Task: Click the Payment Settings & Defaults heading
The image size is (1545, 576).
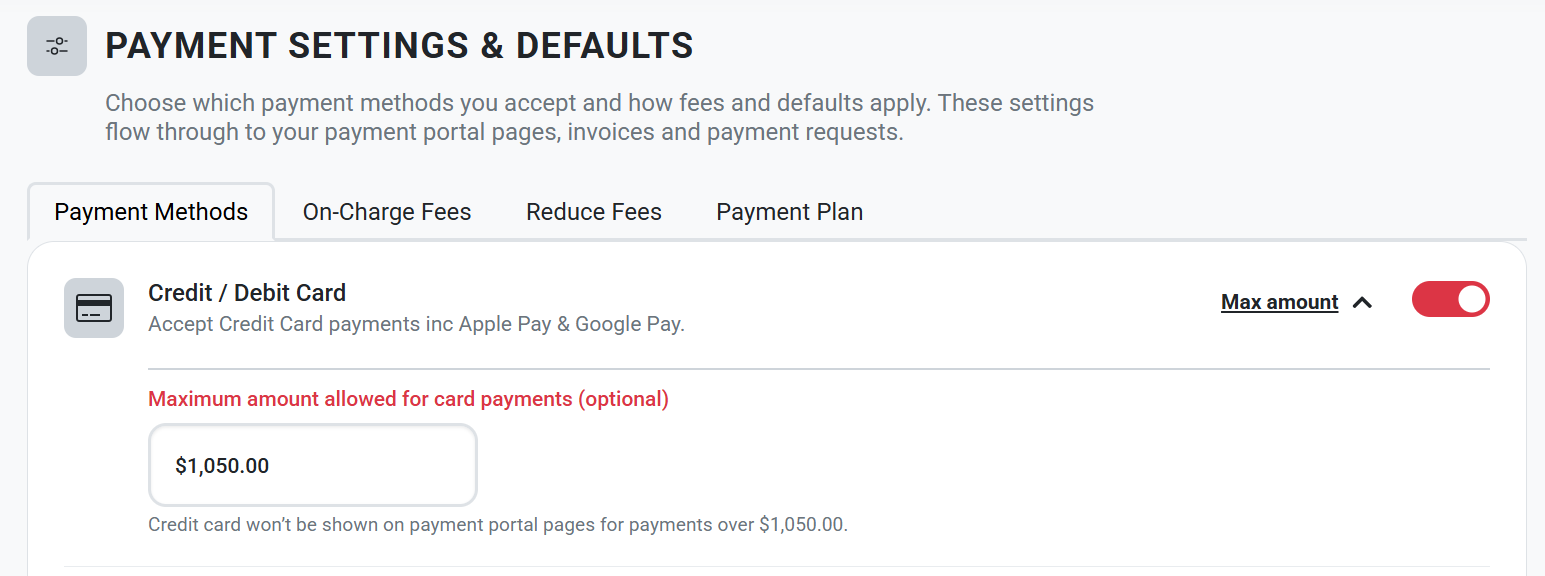Action: [x=399, y=46]
